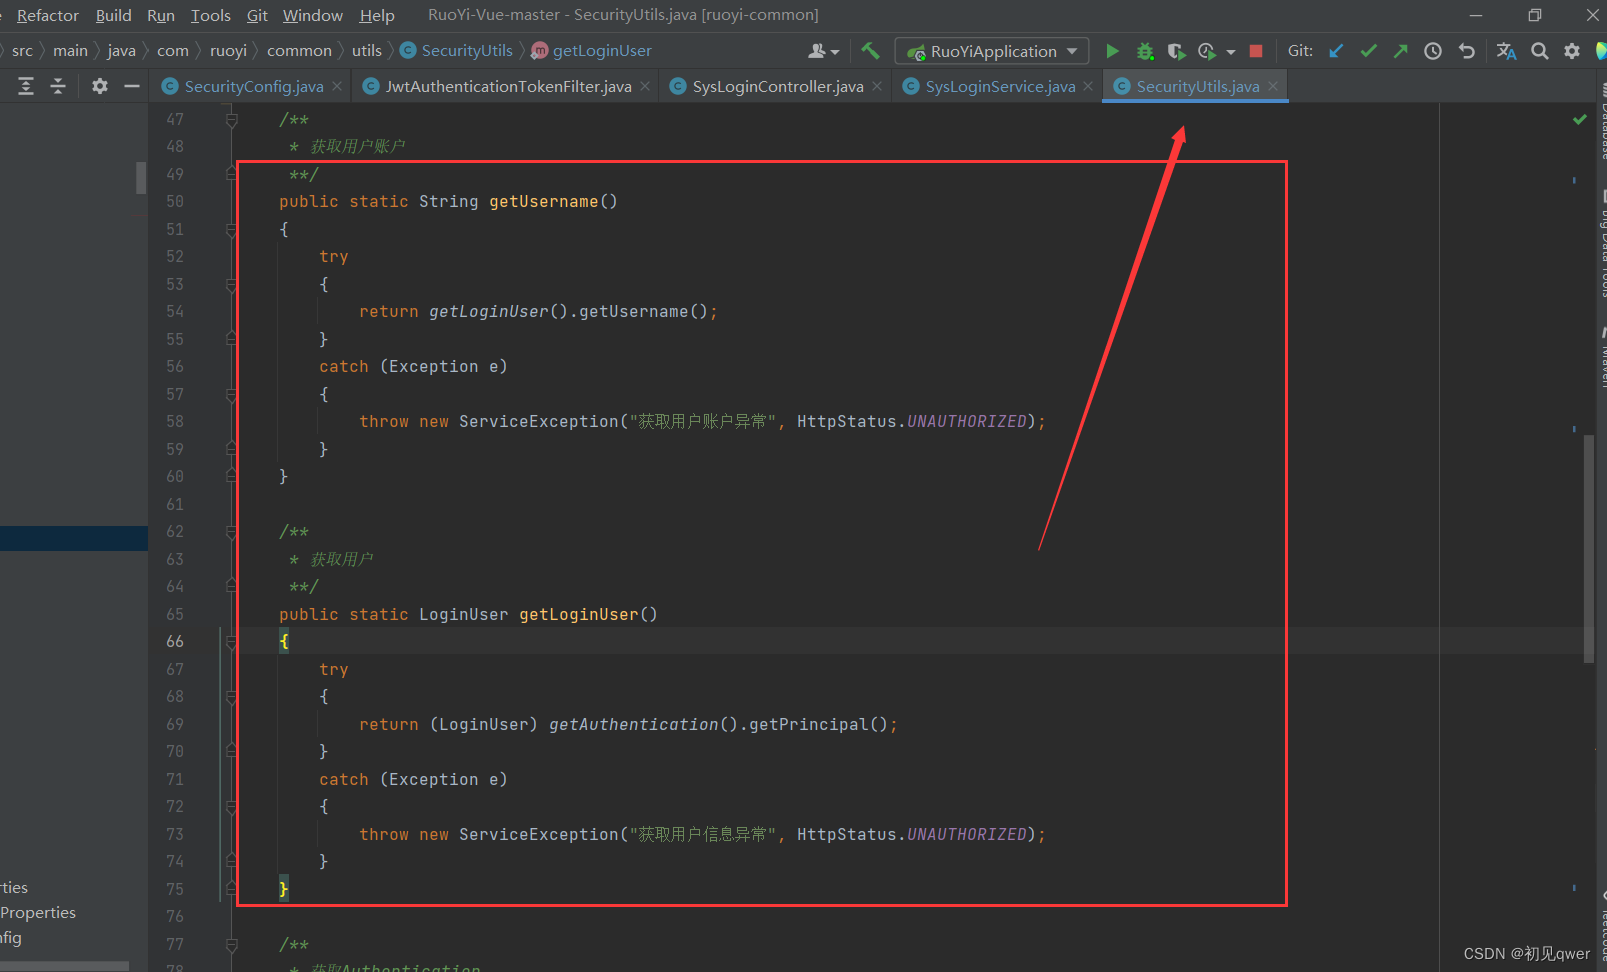Click the SecurityUtils class breadcrumb icon
This screenshot has width=1607, height=972.
(408, 50)
